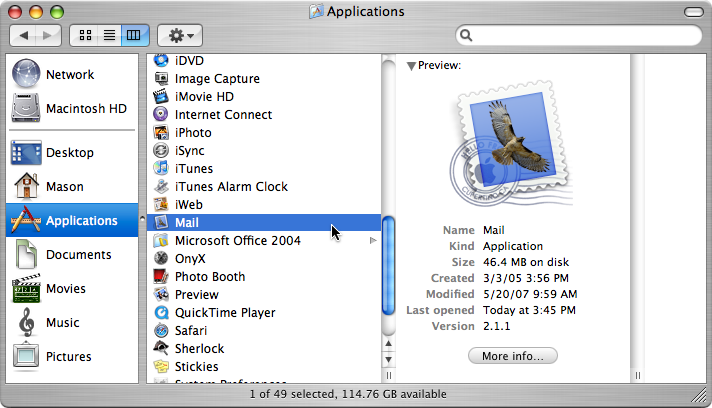Click the toolbar hide pill button
712x408 pixels.
(693, 12)
